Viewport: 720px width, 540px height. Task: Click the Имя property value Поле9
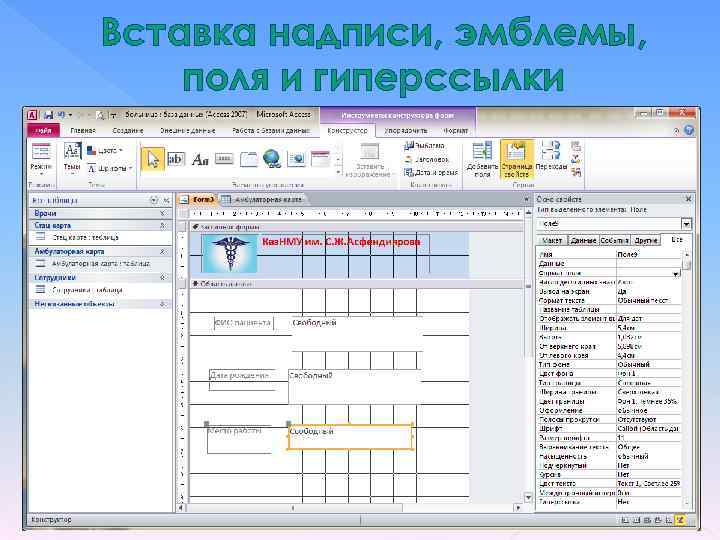[648, 254]
